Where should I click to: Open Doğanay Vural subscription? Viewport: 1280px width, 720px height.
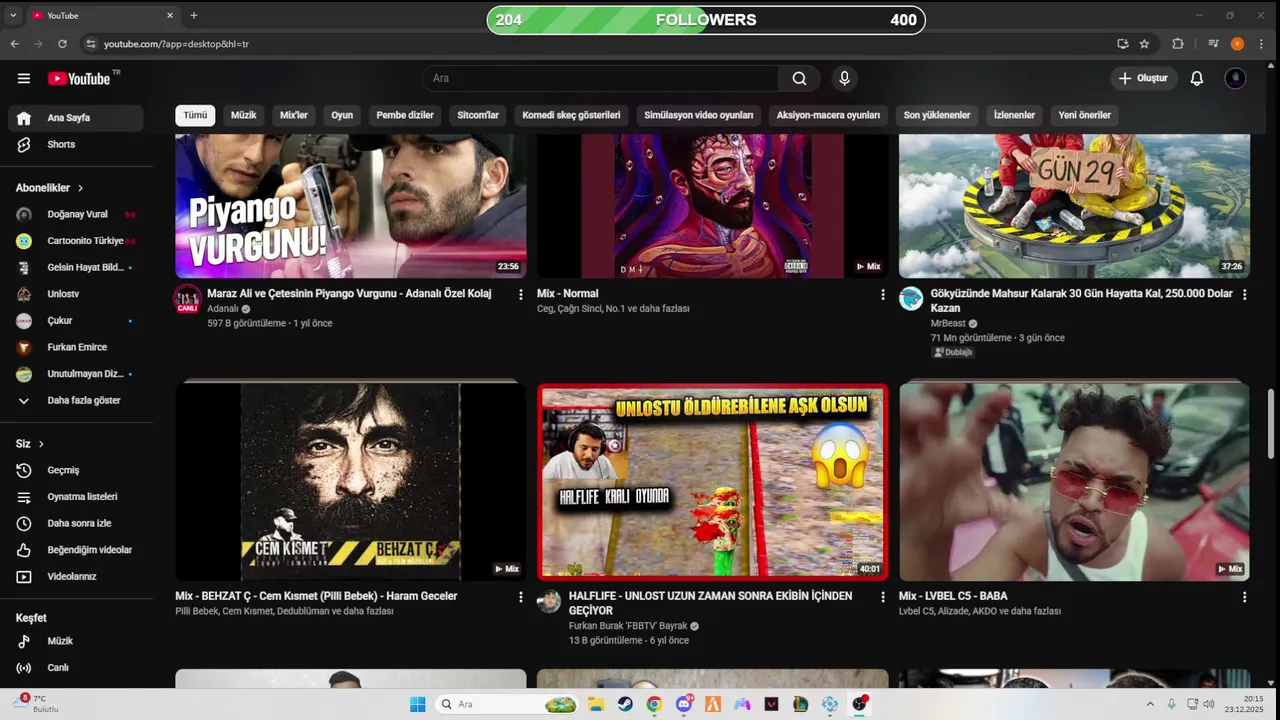click(76, 214)
